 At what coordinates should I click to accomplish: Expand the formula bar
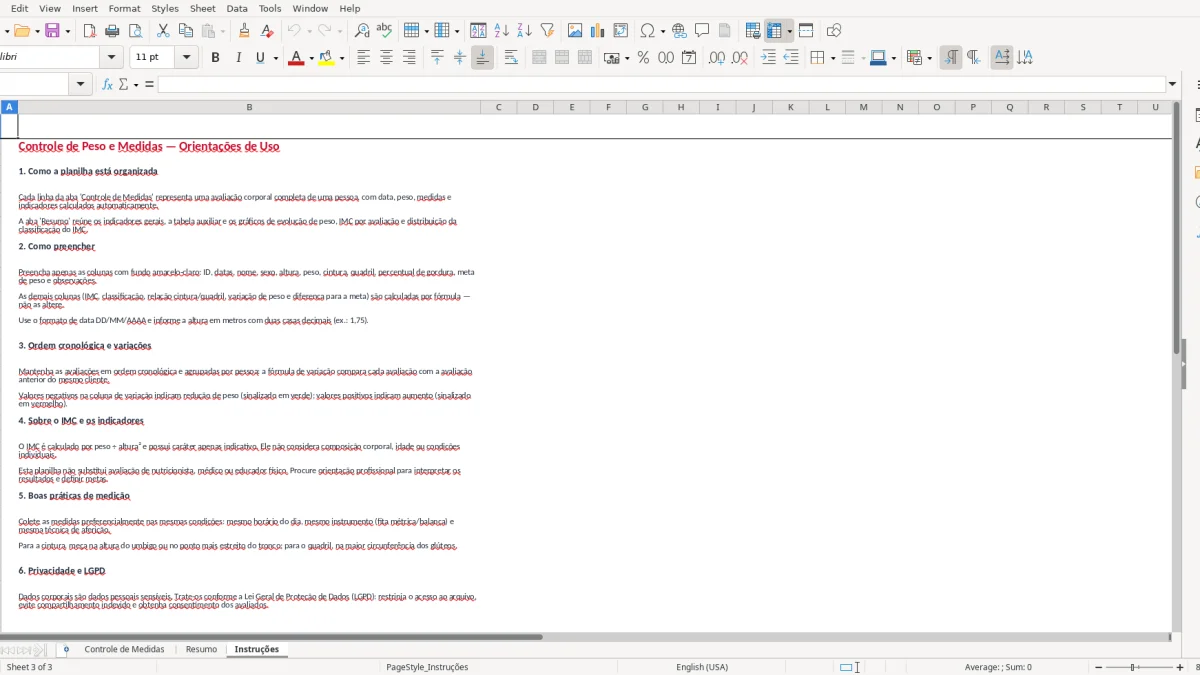pos(1173,84)
